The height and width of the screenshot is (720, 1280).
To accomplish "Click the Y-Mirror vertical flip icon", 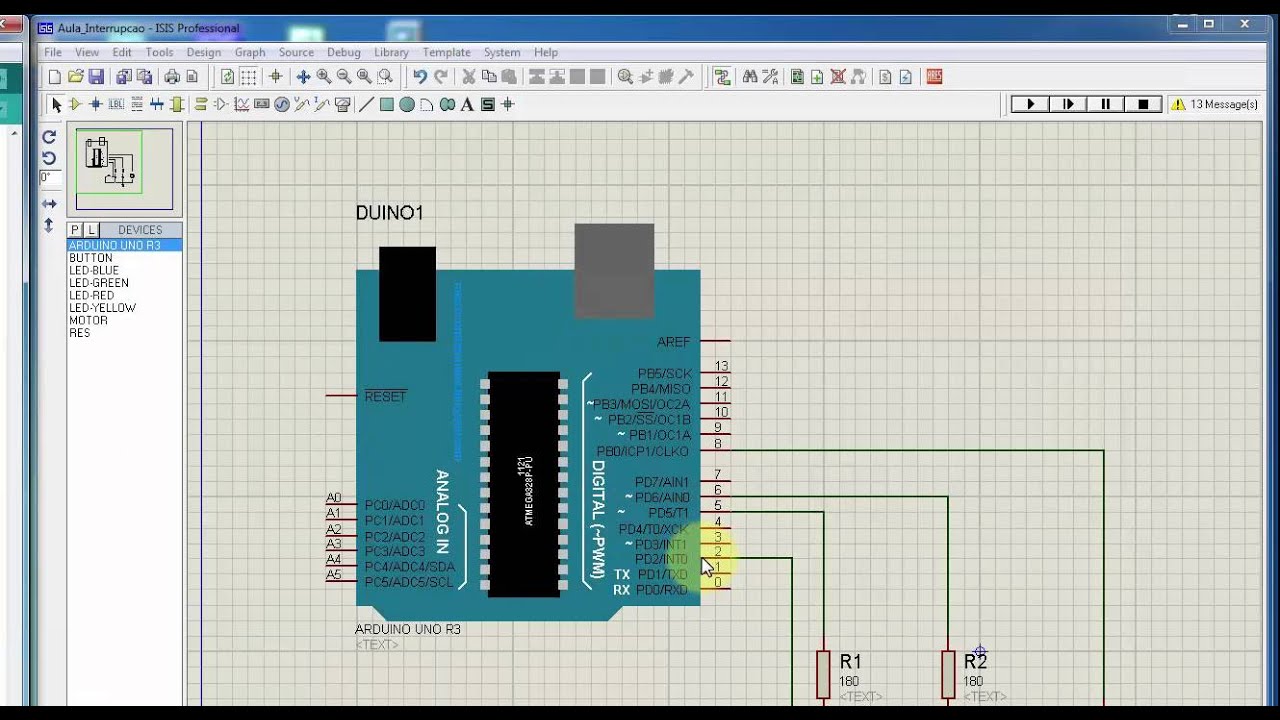I will coord(49,225).
